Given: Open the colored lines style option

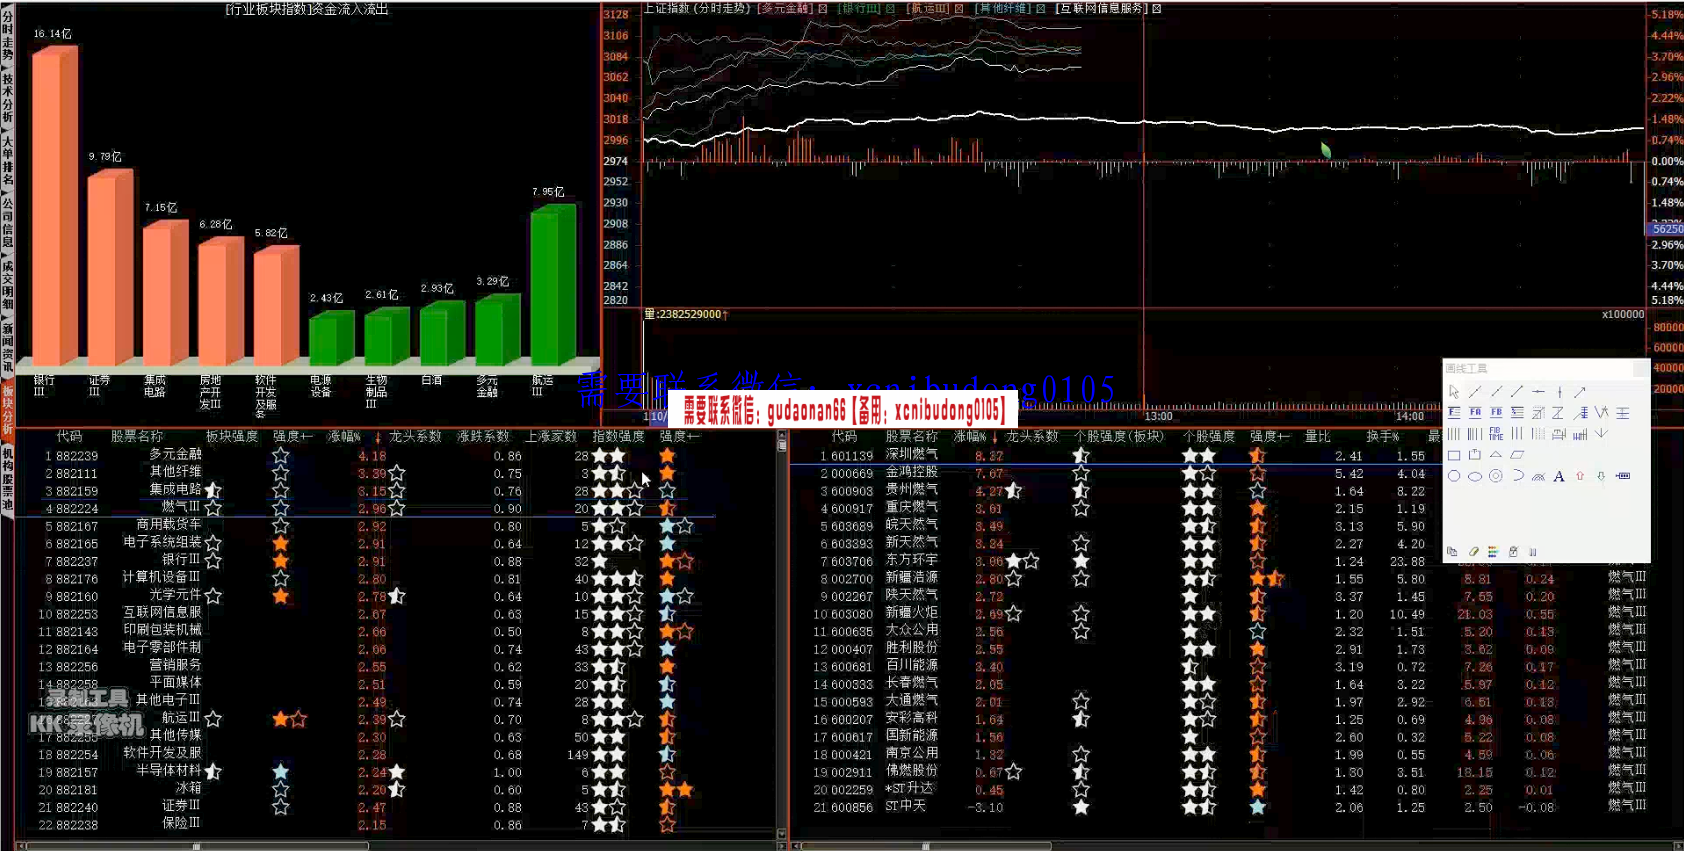Looking at the screenshot, I should (x=1493, y=552).
